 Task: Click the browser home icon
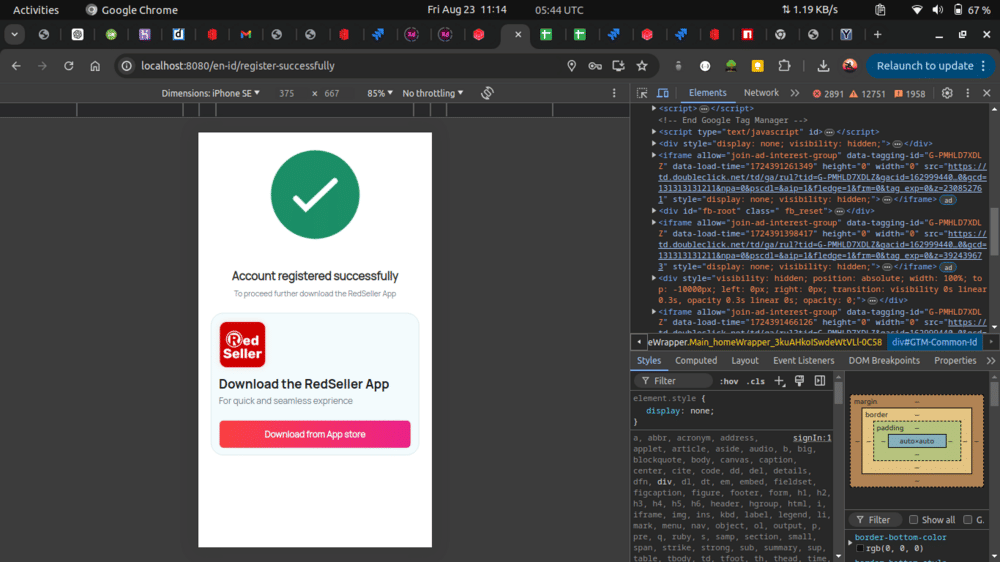coord(95,66)
